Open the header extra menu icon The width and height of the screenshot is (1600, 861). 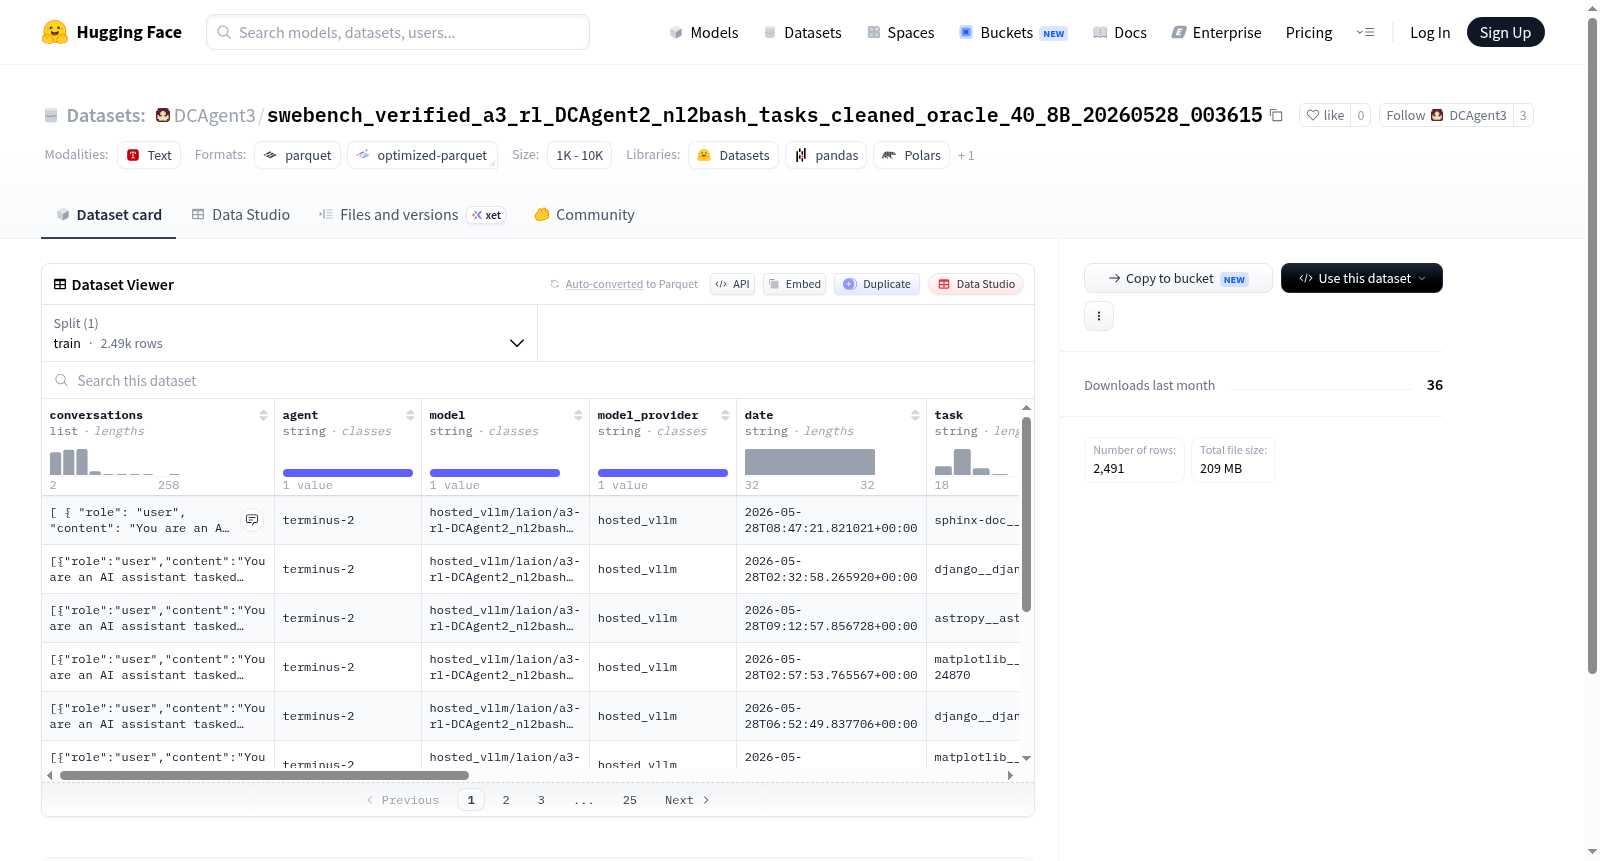click(1365, 32)
